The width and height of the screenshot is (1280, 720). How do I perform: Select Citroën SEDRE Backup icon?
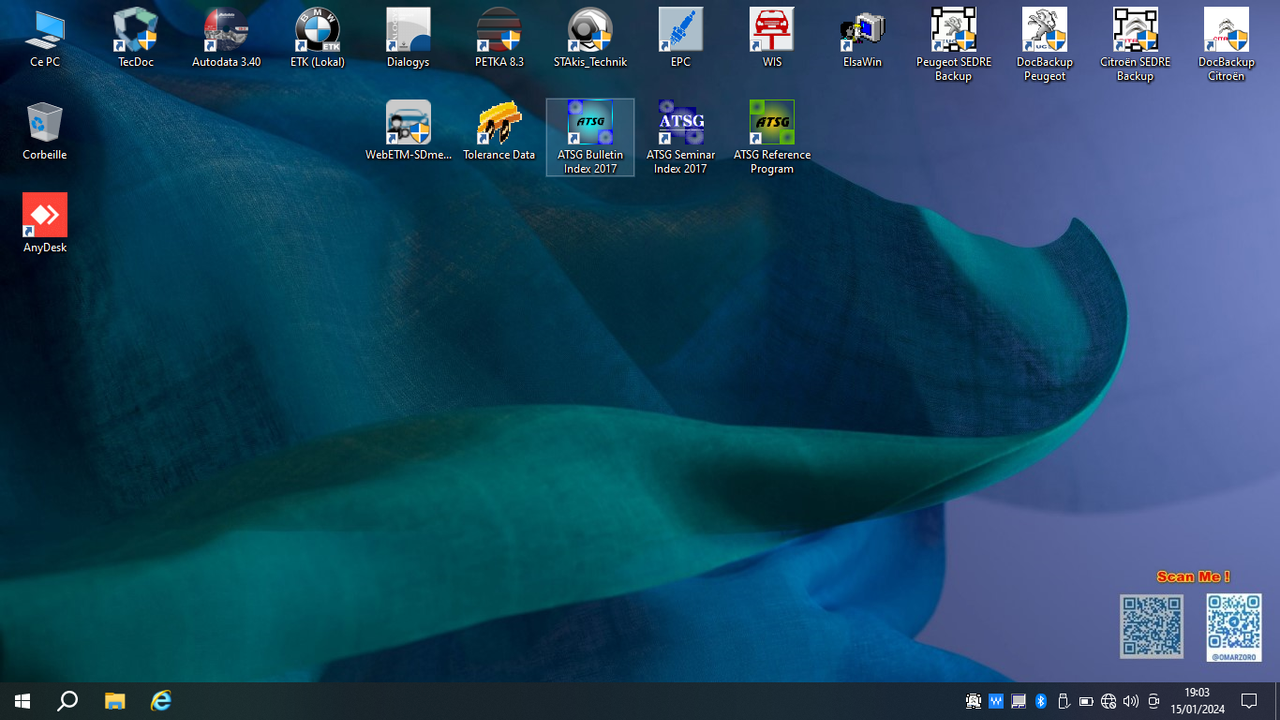[1135, 45]
